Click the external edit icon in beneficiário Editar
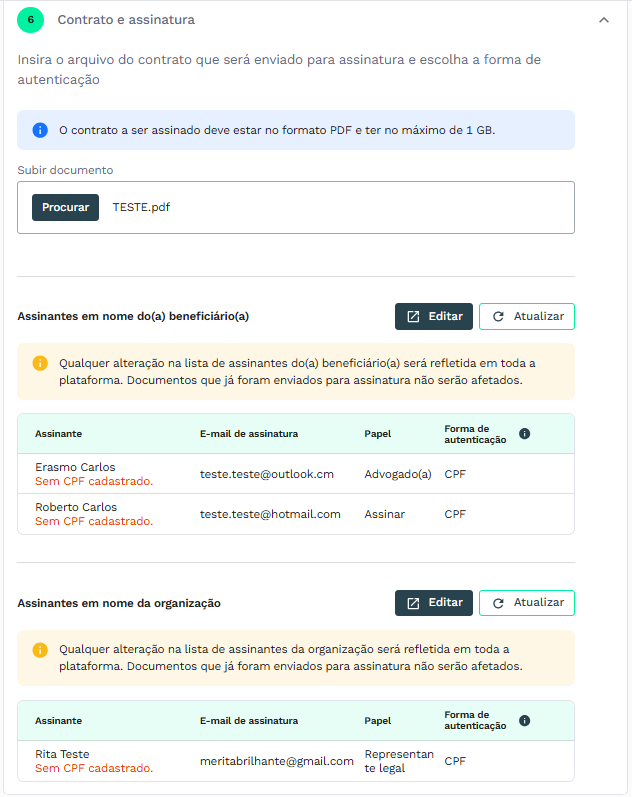Screen dimensions: 632x797 [x=413, y=317]
